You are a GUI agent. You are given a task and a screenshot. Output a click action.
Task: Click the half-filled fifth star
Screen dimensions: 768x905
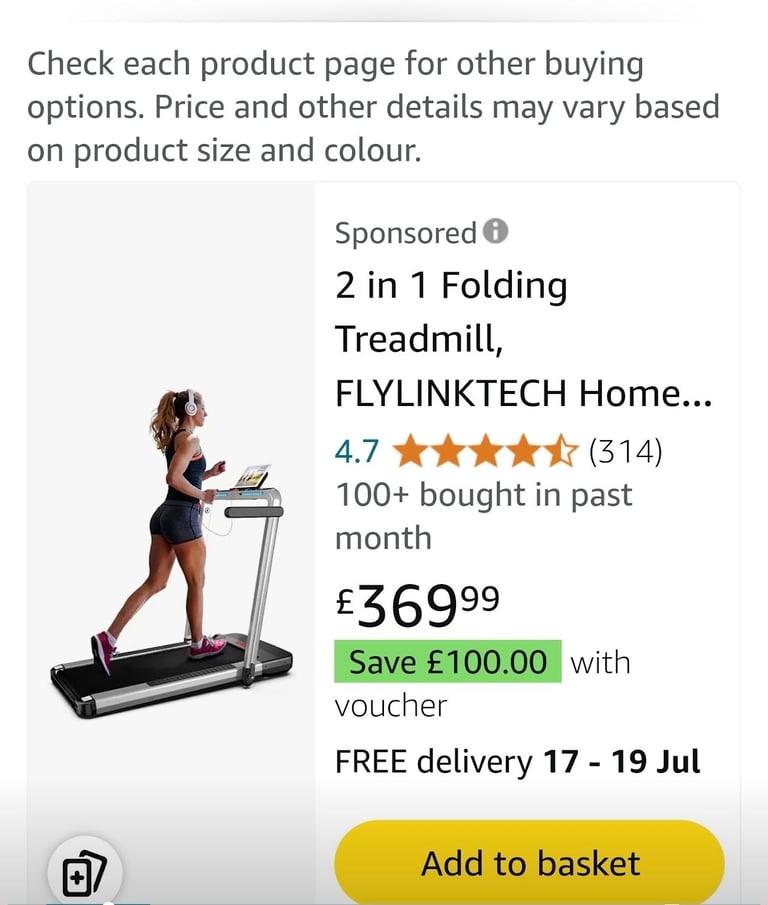tap(561, 451)
